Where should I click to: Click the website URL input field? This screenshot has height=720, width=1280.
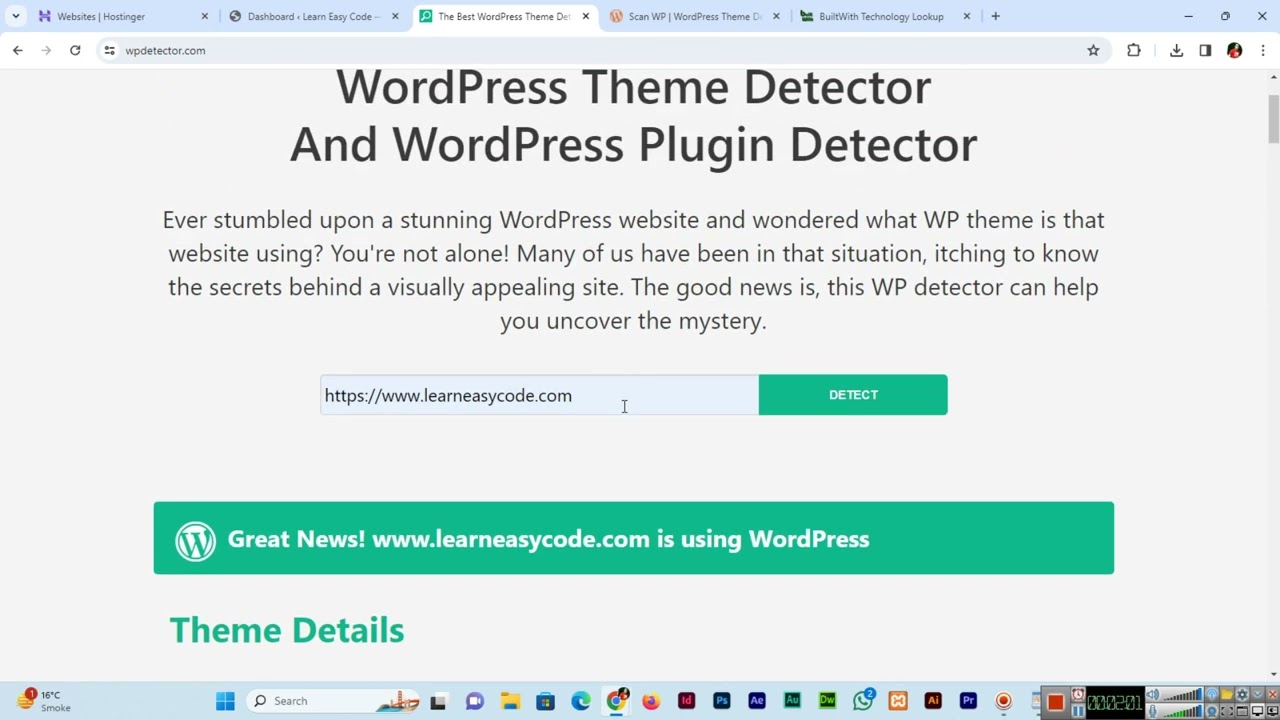tap(539, 395)
